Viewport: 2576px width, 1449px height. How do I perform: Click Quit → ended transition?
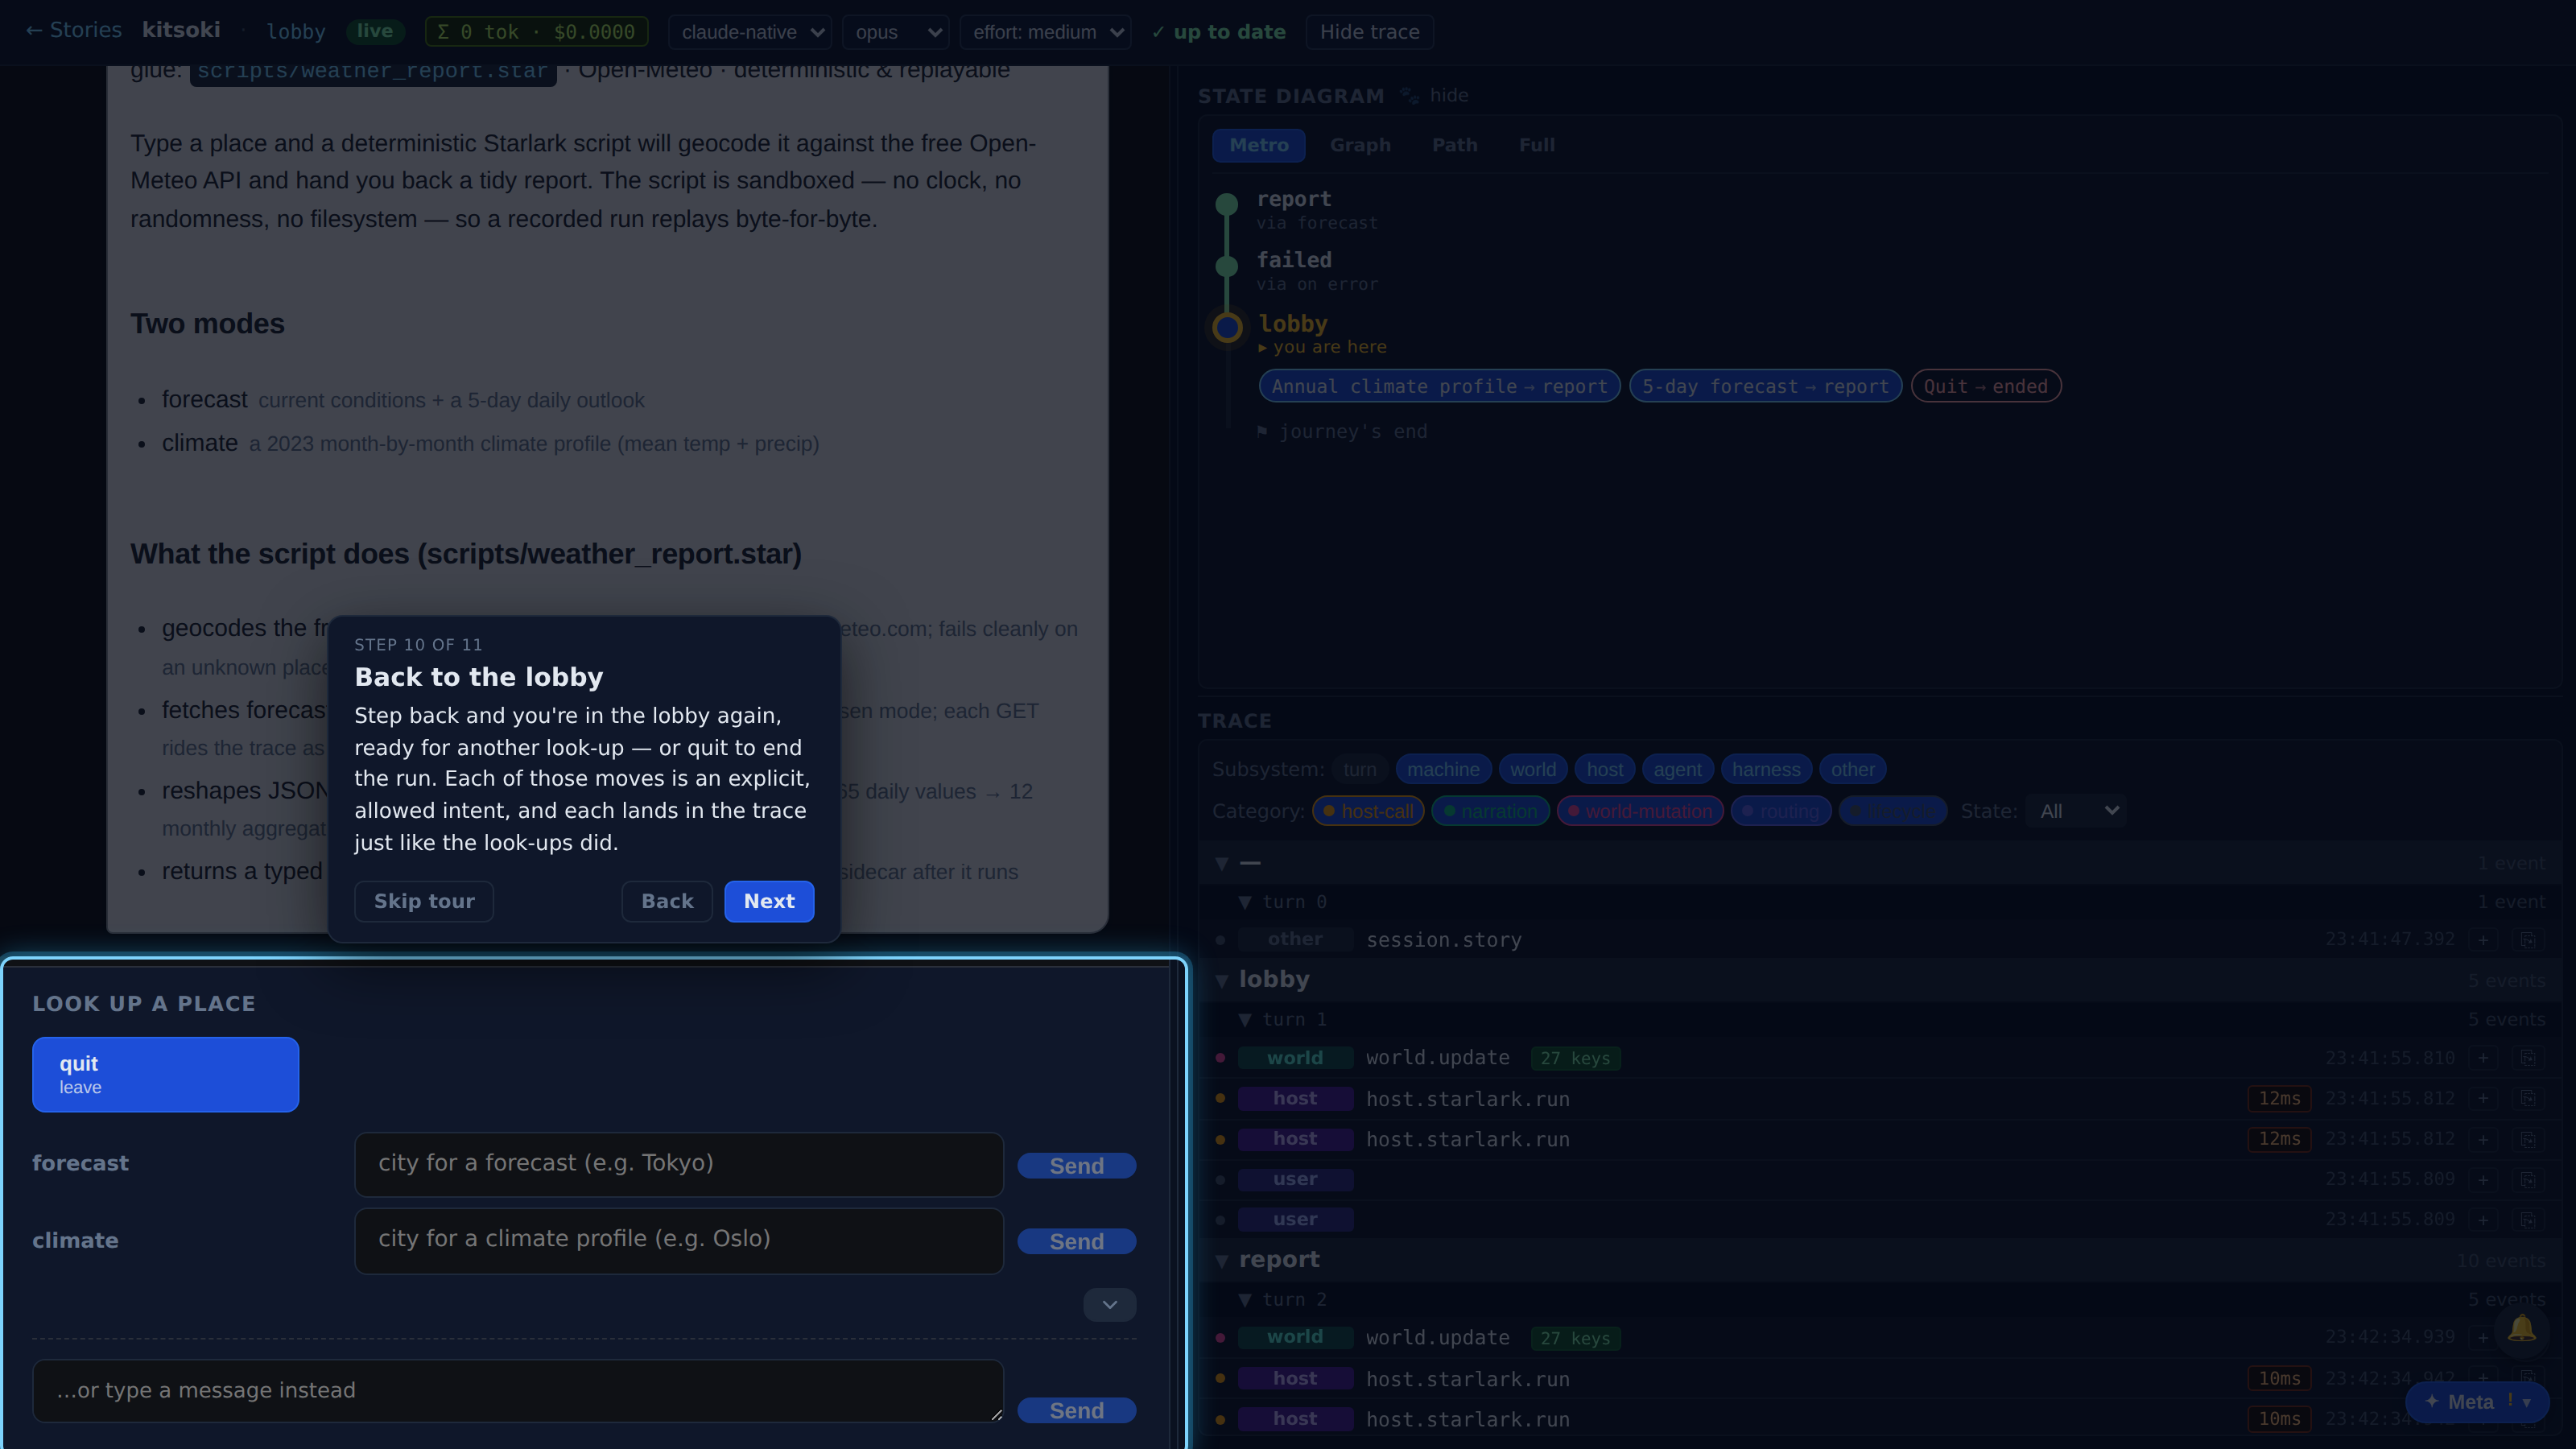[1985, 386]
